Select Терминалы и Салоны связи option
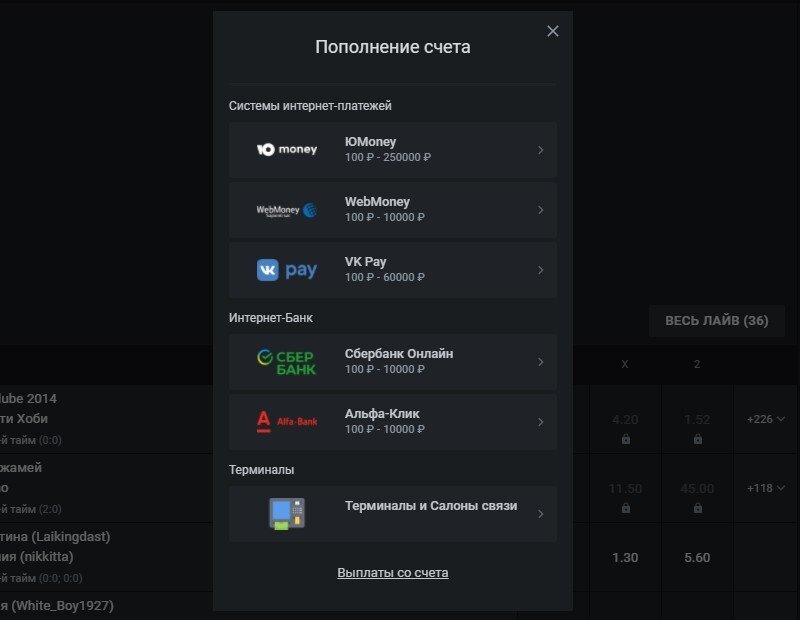The height and width of the screenshot is (620, 800). click(x=392, y=514)
